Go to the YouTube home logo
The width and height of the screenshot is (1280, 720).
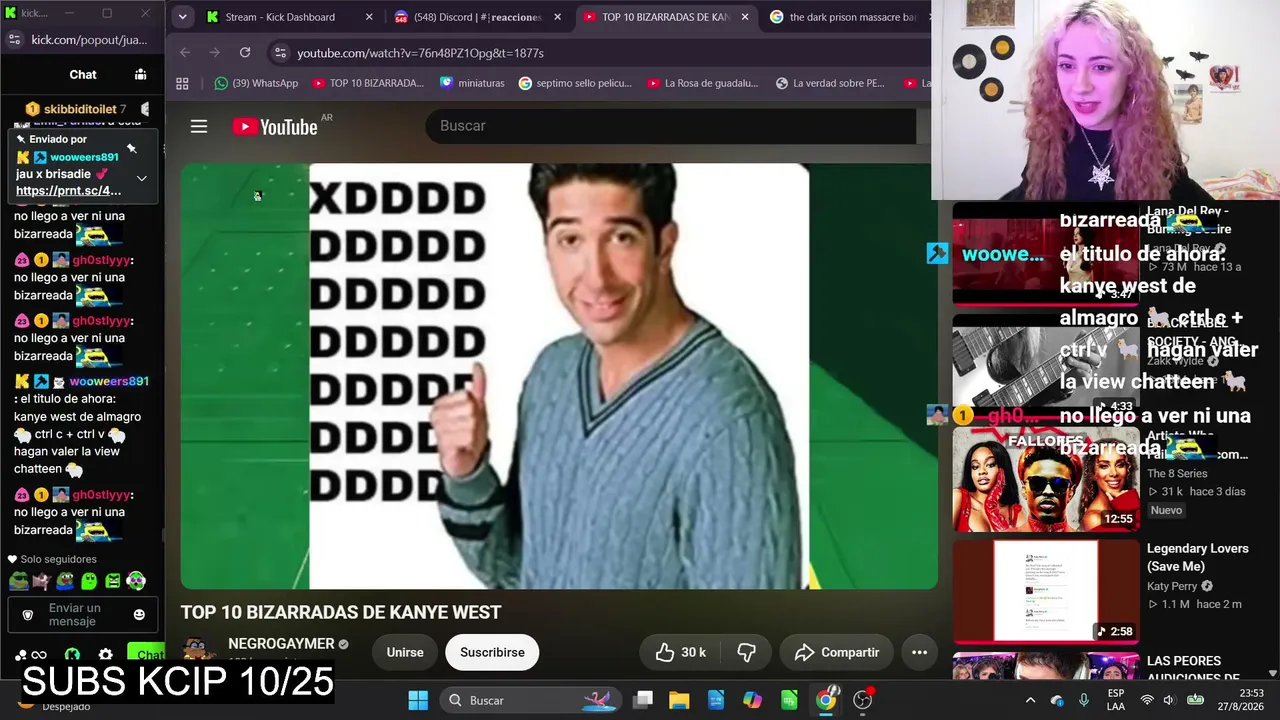[x=275, y=127]
